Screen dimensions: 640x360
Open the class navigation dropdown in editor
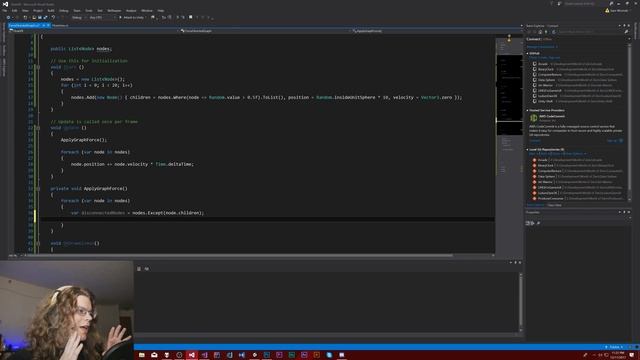click(265, 31)
